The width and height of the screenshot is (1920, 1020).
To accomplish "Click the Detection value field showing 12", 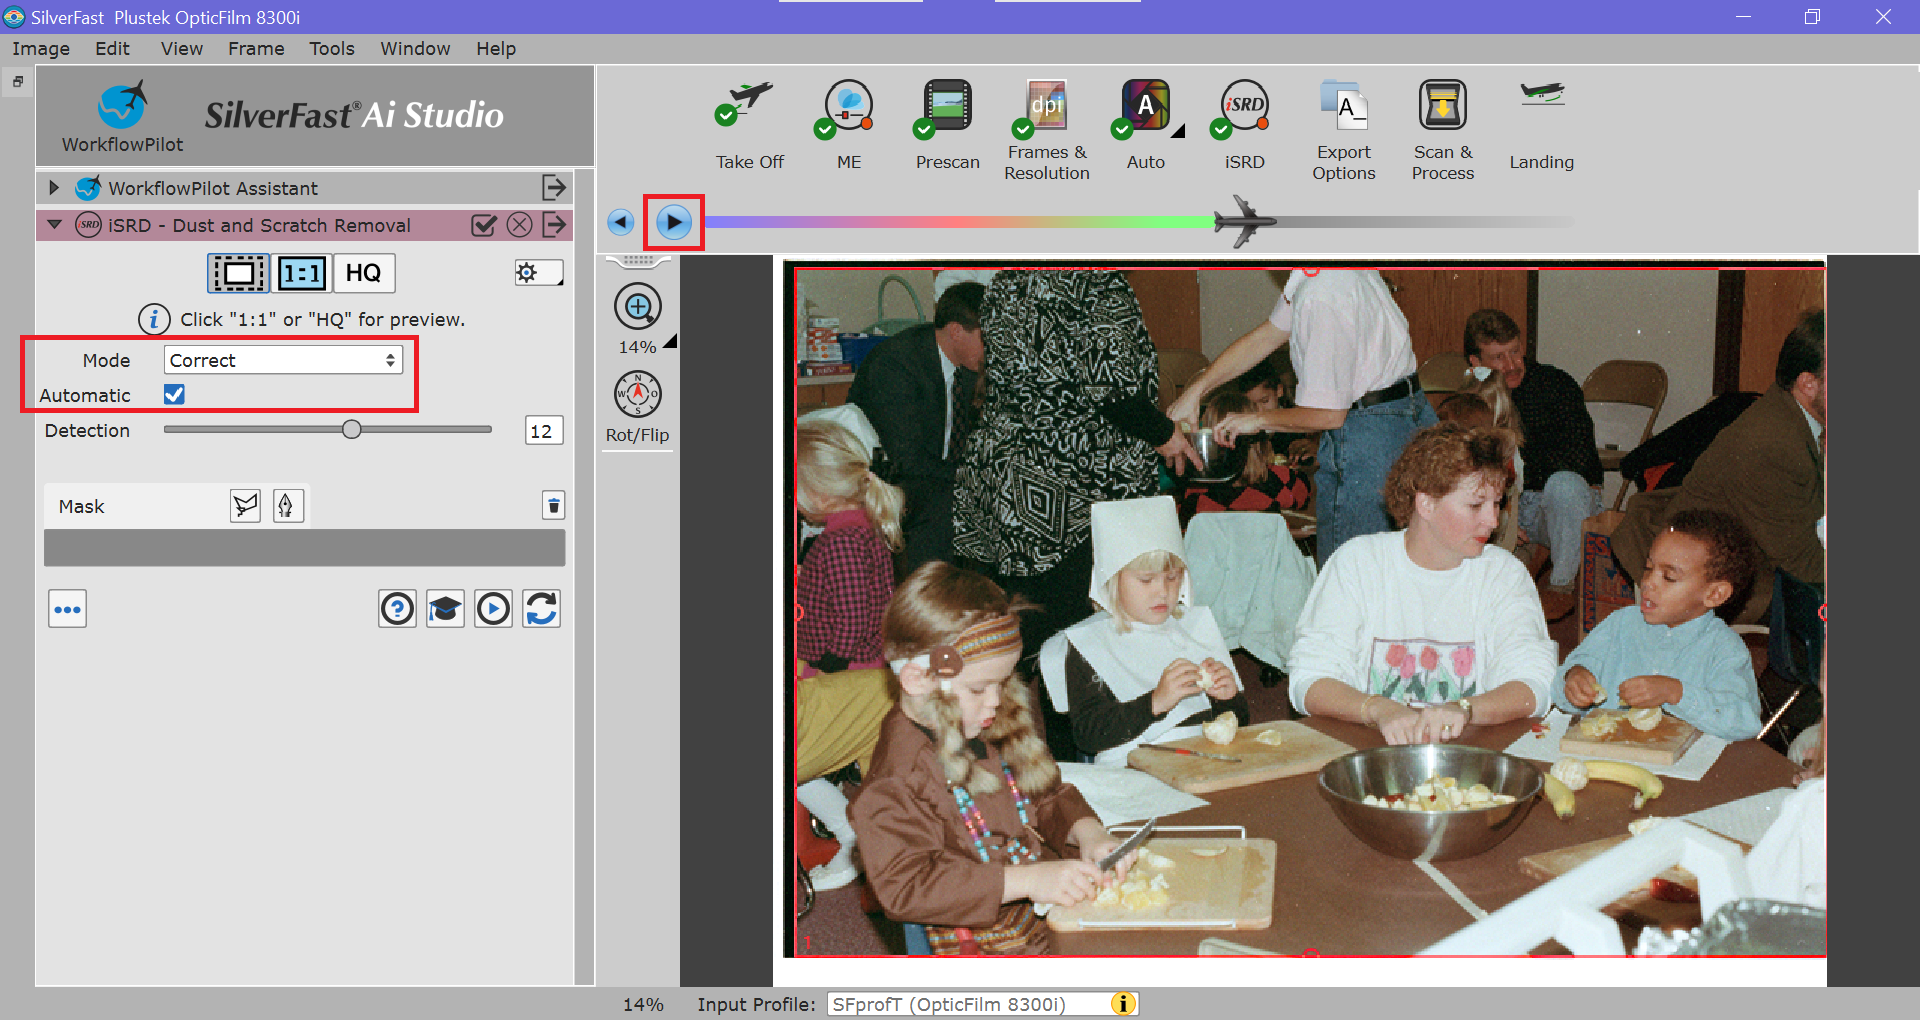I will click(544, 431).
